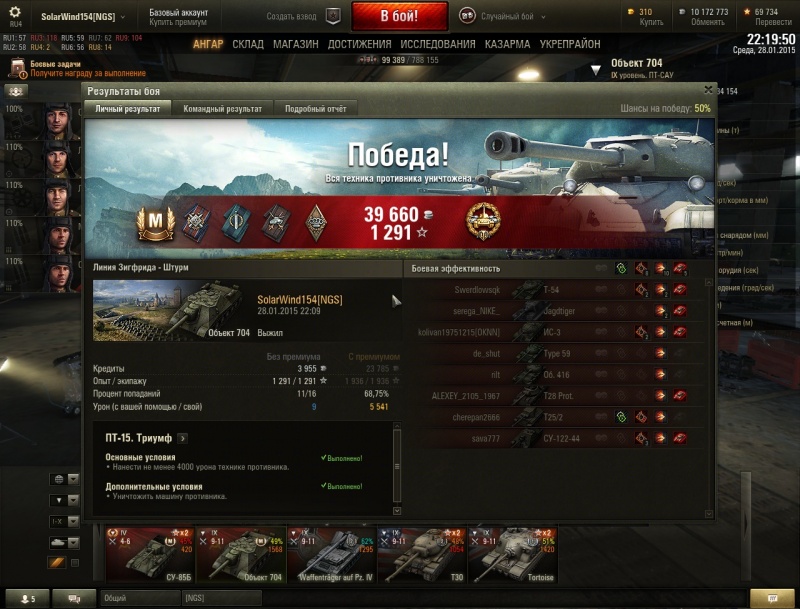Open the notifications button in bottom corner
The width and height of the screenshot is (800, 609).
772,598
